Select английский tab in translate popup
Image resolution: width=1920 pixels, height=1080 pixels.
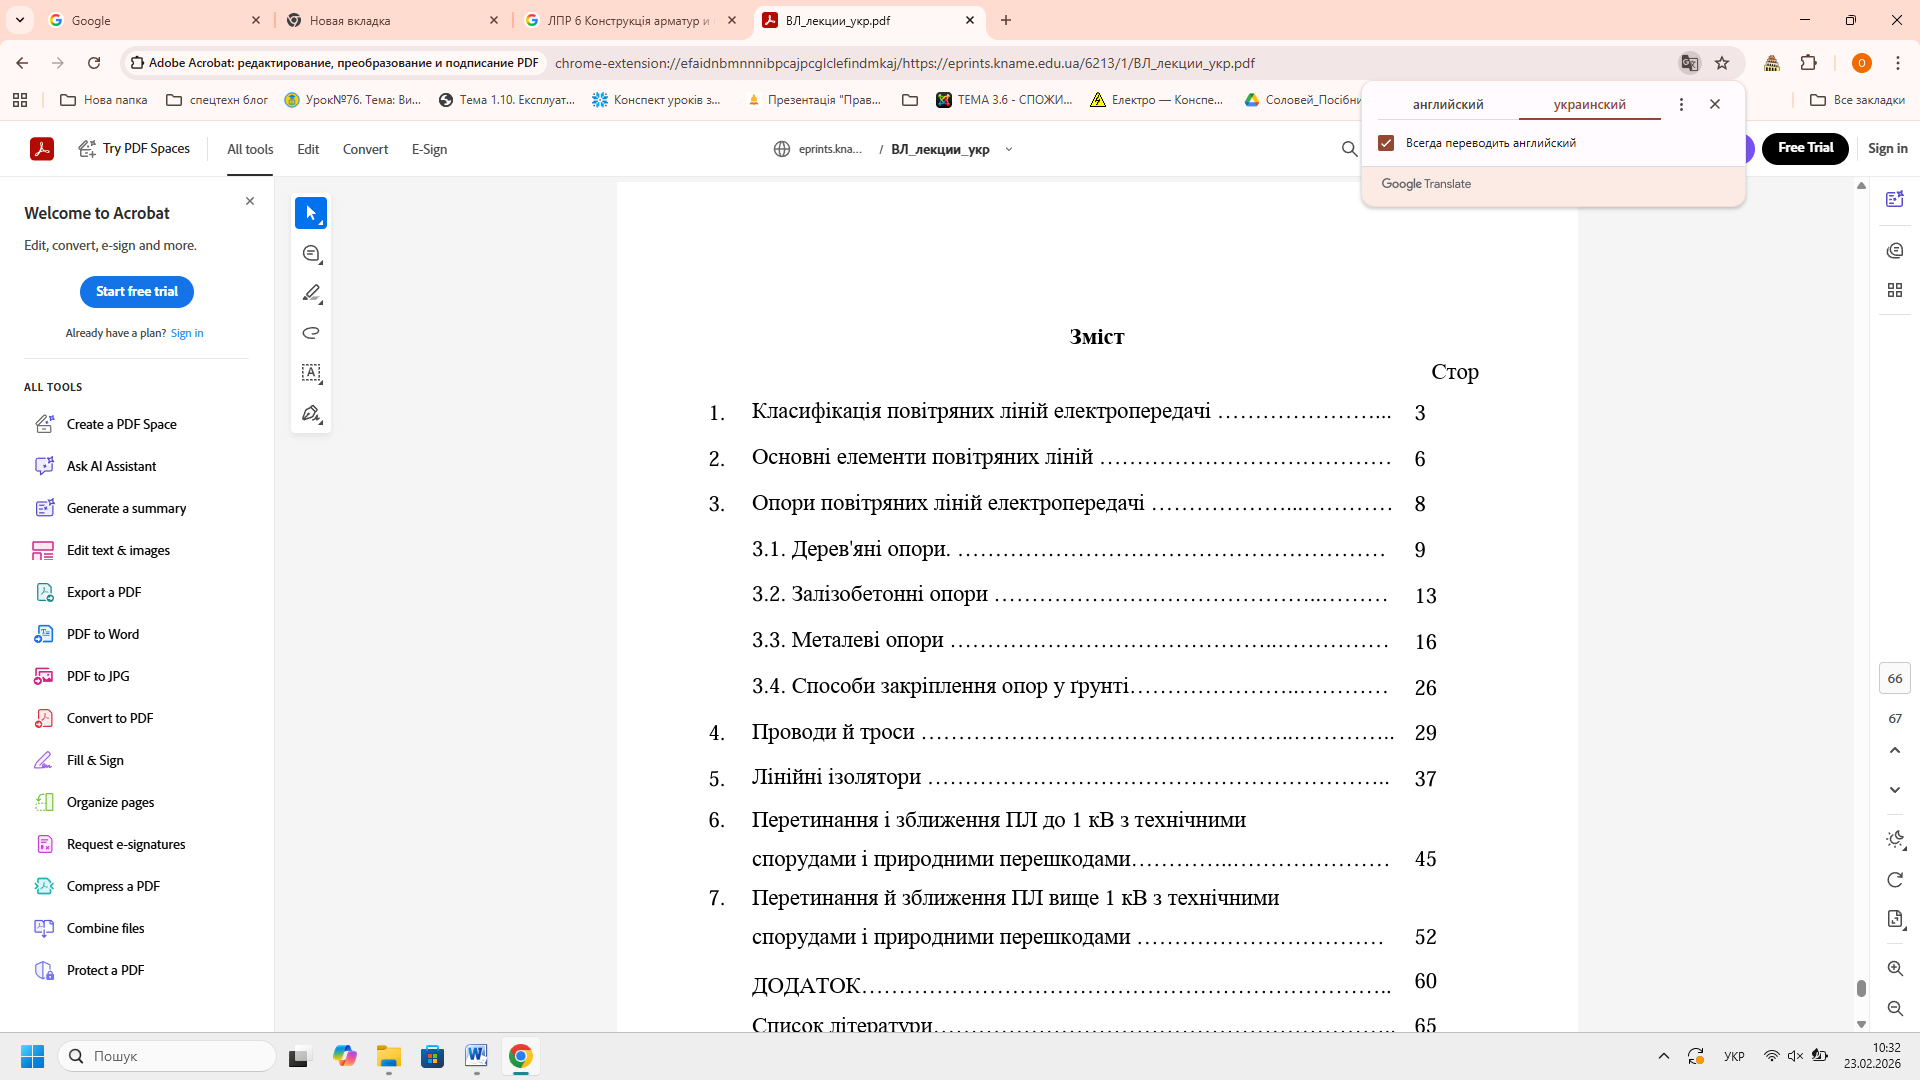(x=1448, y=104)
